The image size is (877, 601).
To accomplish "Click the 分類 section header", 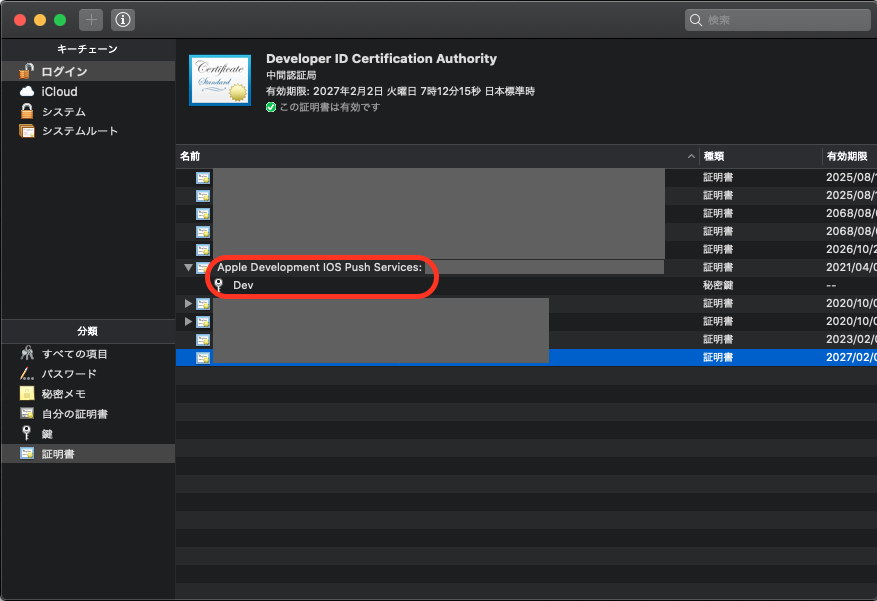I will pyautogui.click(x=87, y=332).
